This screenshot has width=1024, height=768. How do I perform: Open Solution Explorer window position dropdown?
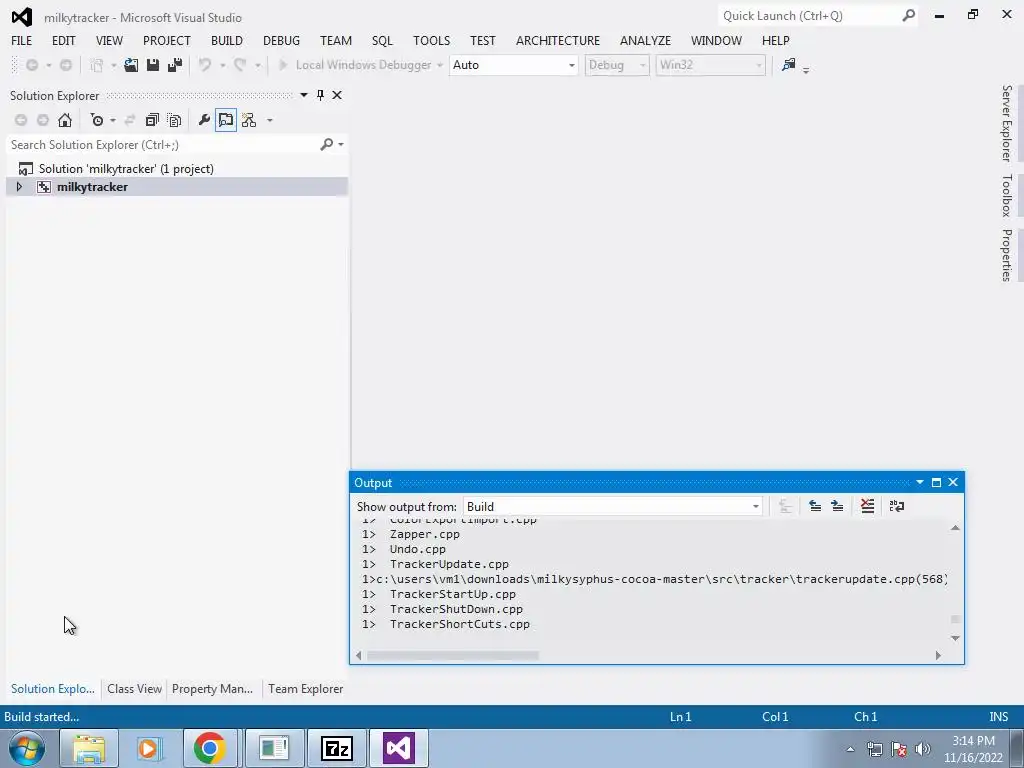[304, 95]
